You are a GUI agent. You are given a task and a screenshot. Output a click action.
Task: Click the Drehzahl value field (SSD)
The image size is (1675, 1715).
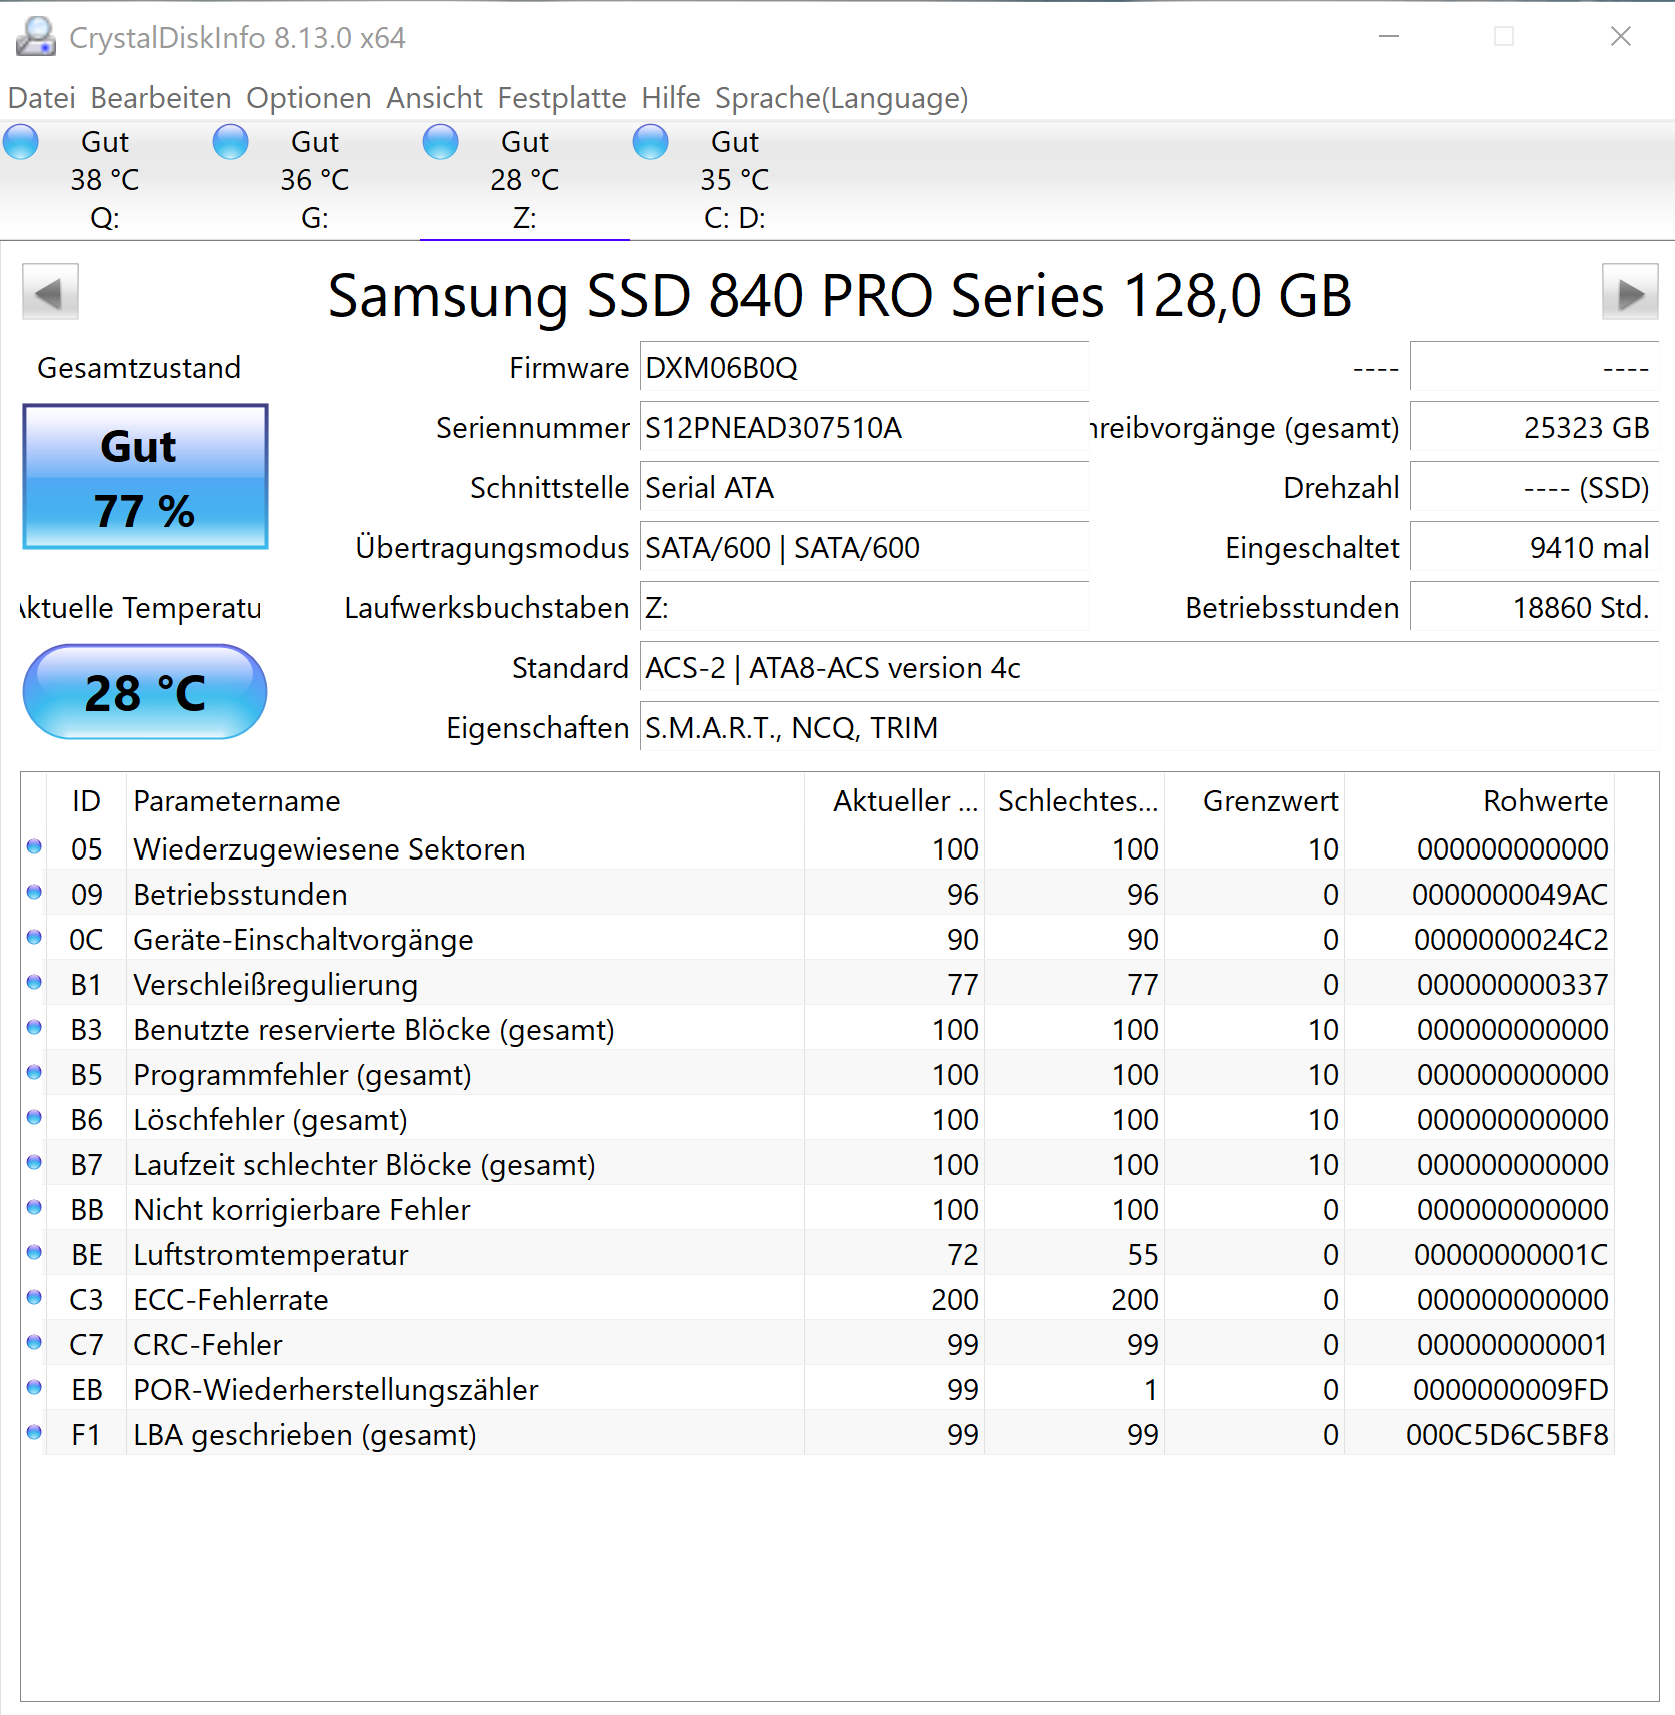pos(1534,487)
